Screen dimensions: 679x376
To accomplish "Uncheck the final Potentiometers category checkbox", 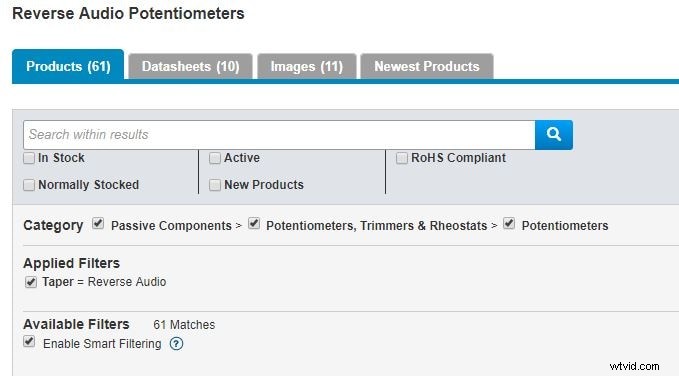I will click(509, 224).
